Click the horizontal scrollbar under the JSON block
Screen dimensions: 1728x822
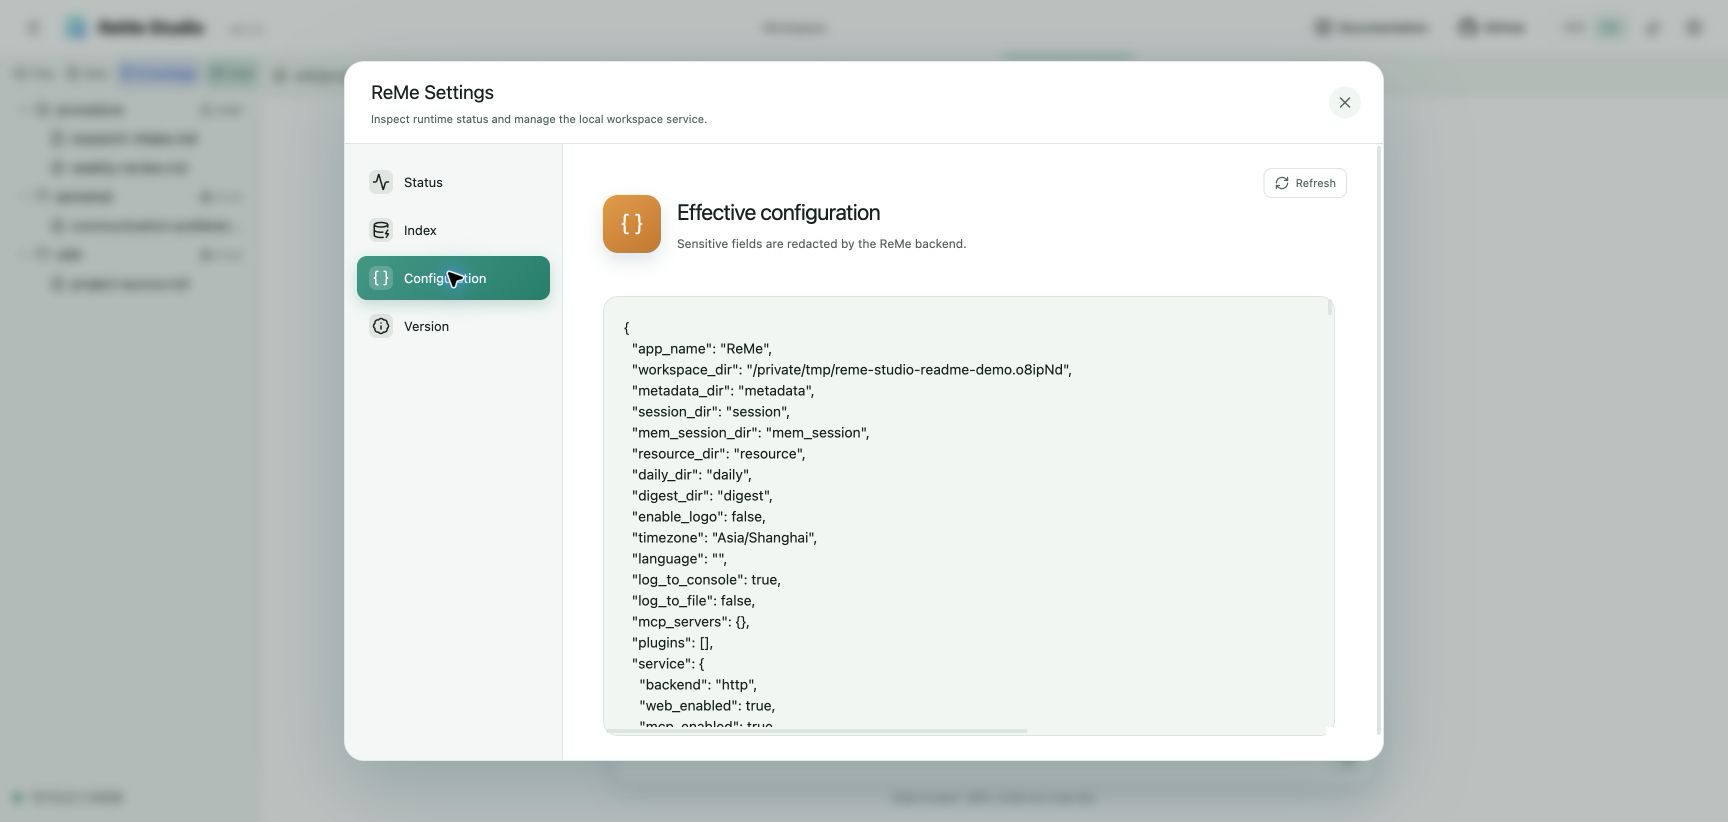point(816,731)
